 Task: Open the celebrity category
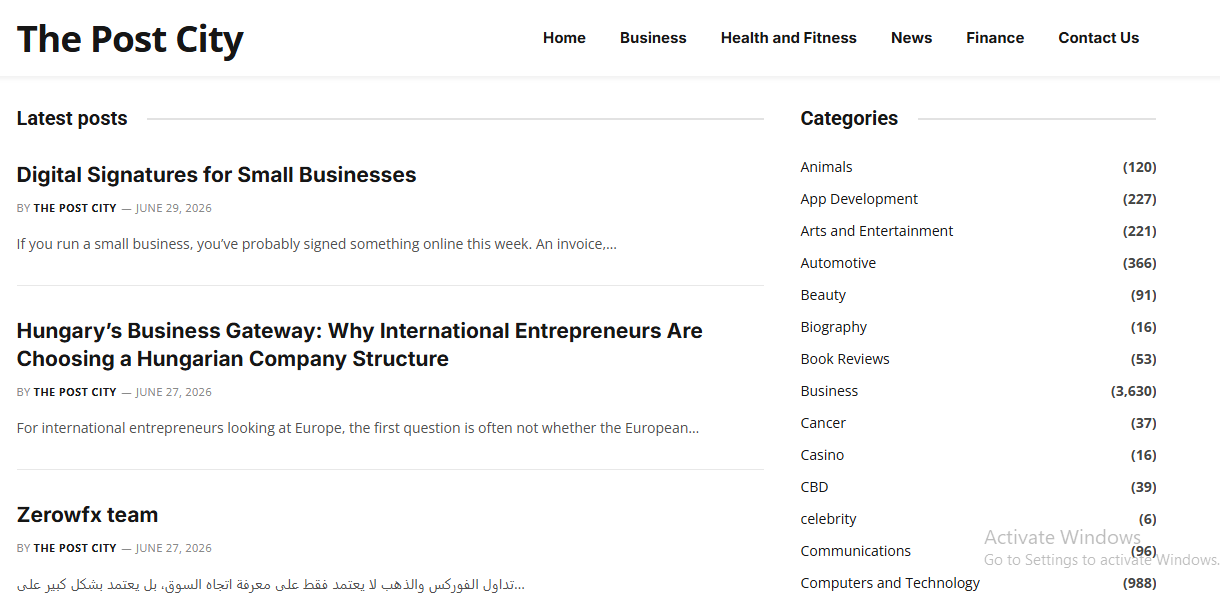[x=828, y=519]
